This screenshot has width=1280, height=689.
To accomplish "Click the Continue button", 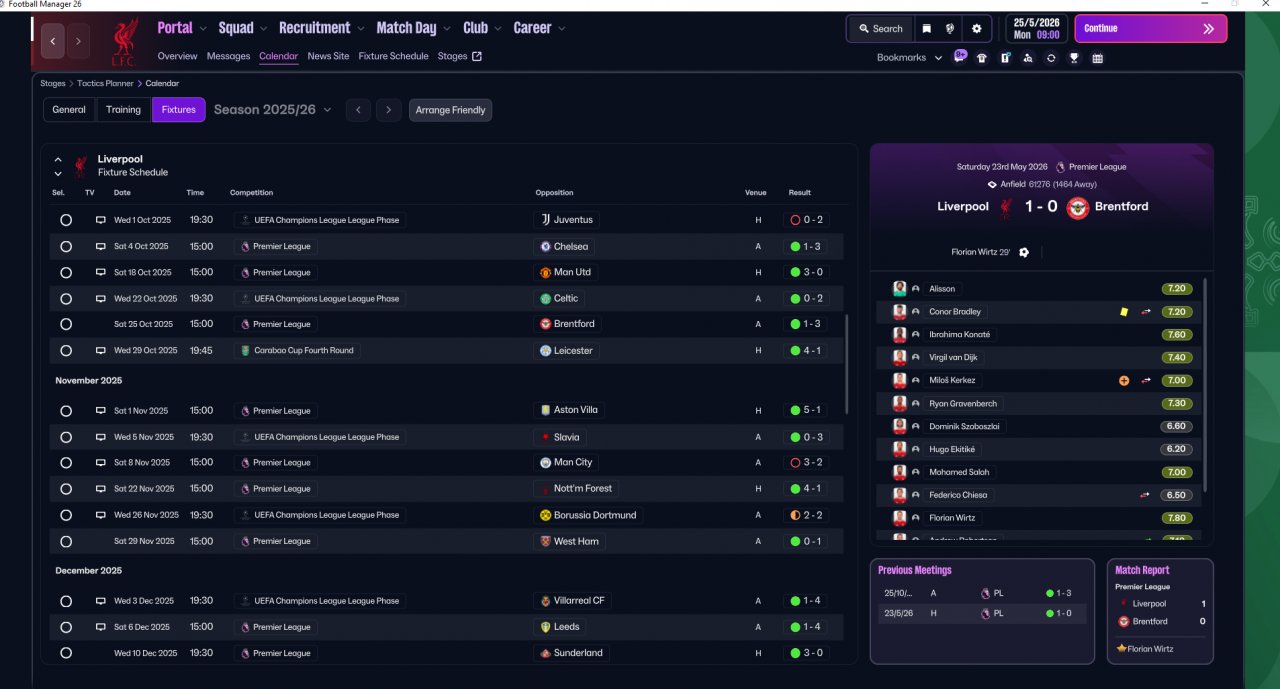I will (x=1150, y=29).
